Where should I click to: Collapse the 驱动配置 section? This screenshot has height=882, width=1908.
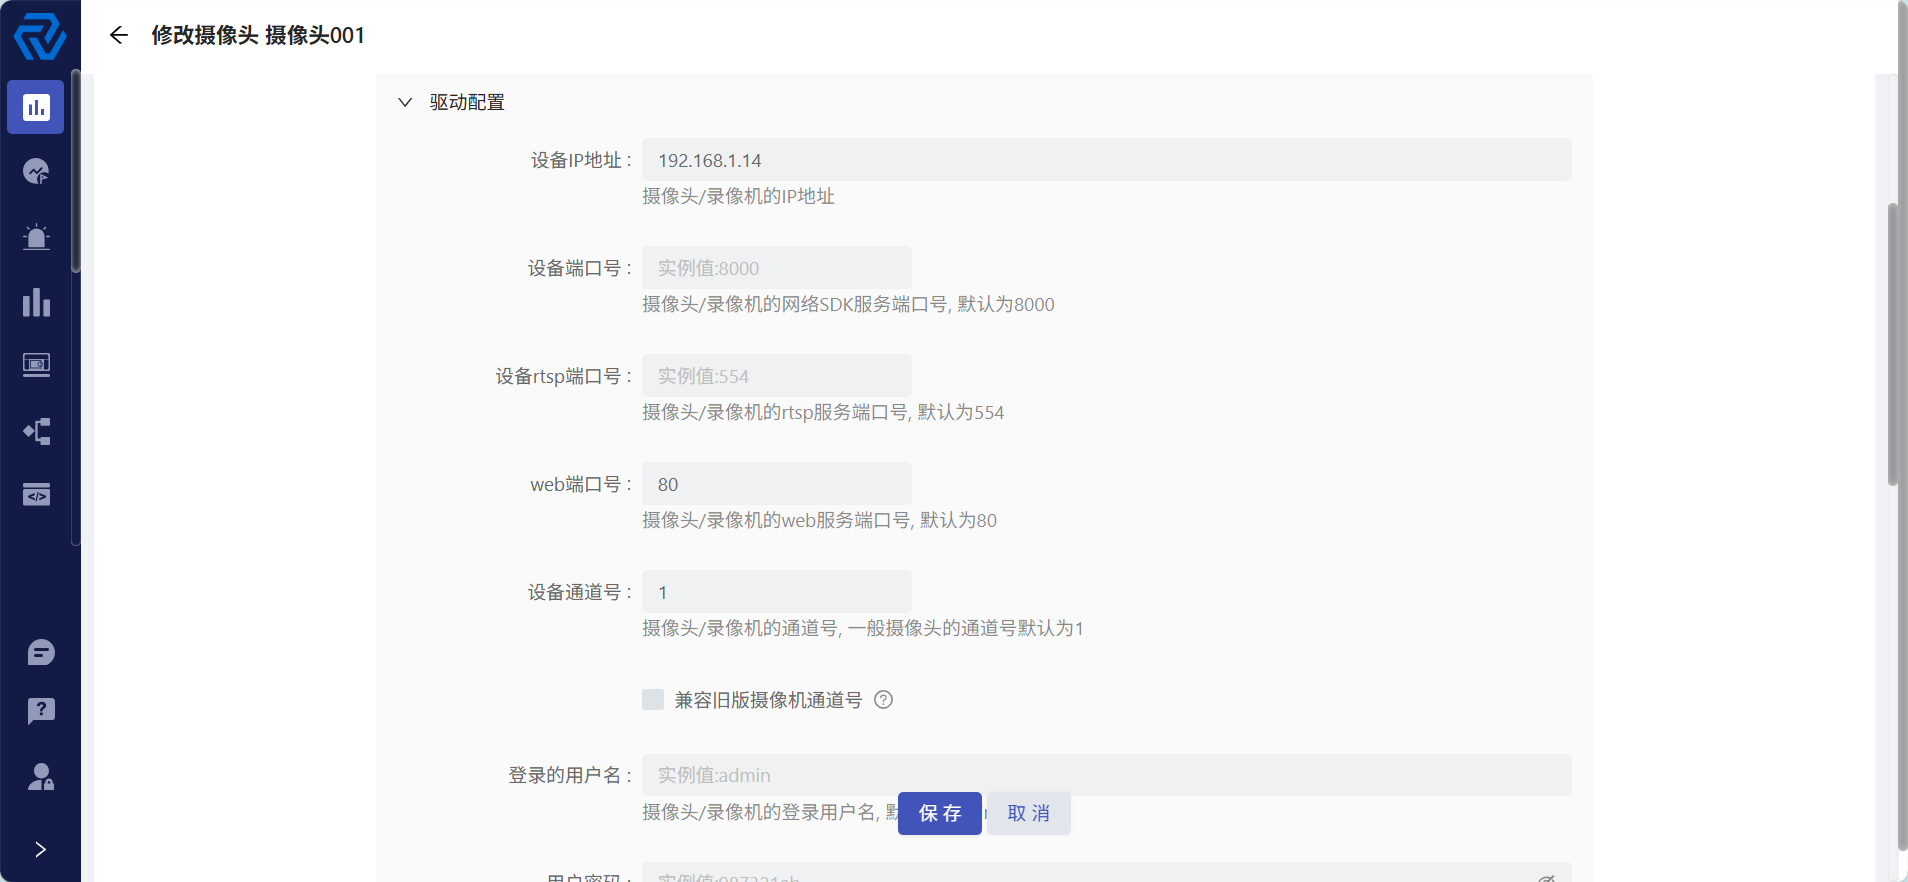tap(405, 102)
